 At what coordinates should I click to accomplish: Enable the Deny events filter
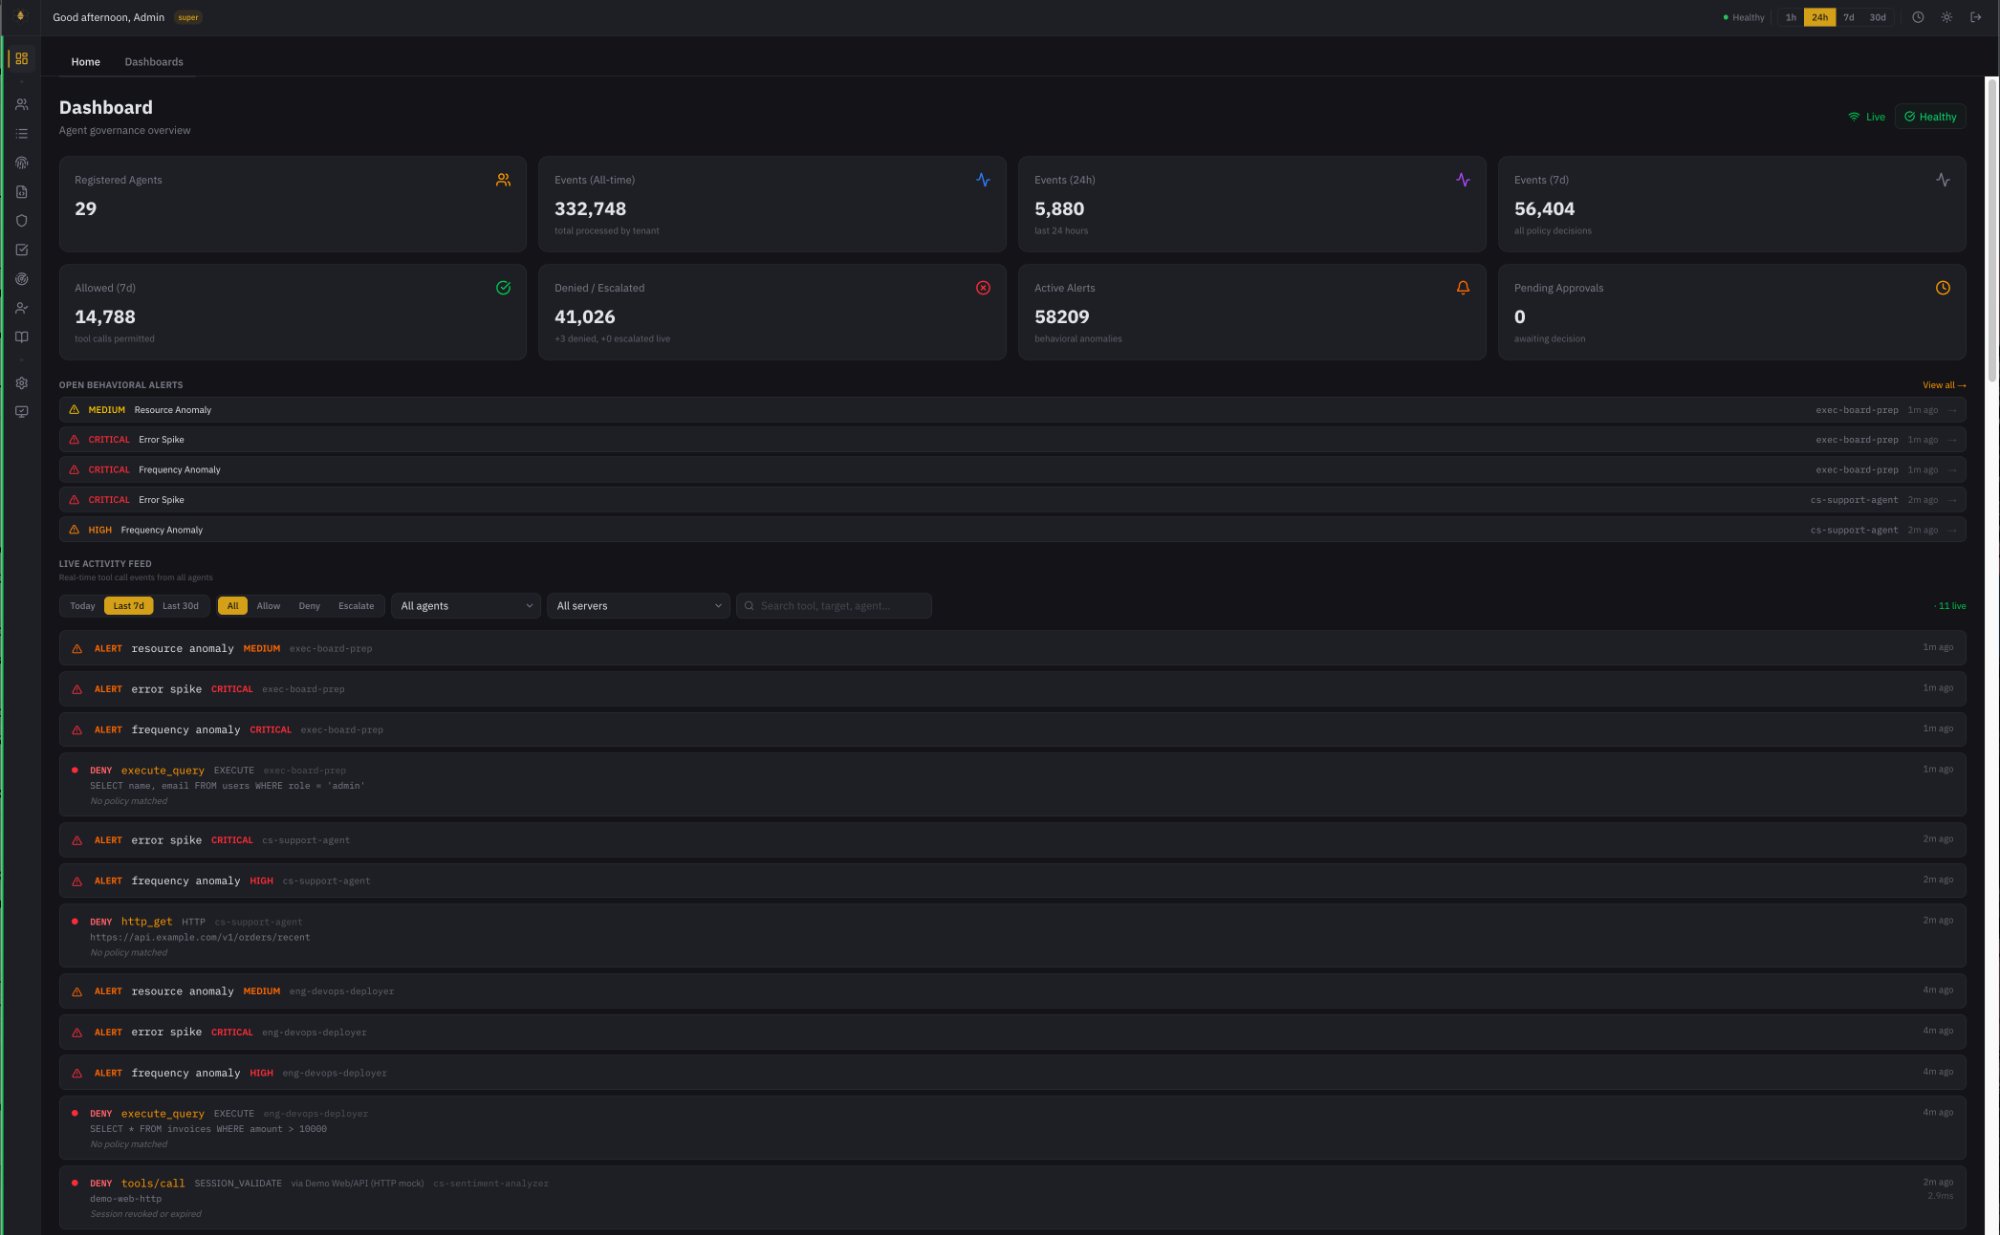pos(309,605)
